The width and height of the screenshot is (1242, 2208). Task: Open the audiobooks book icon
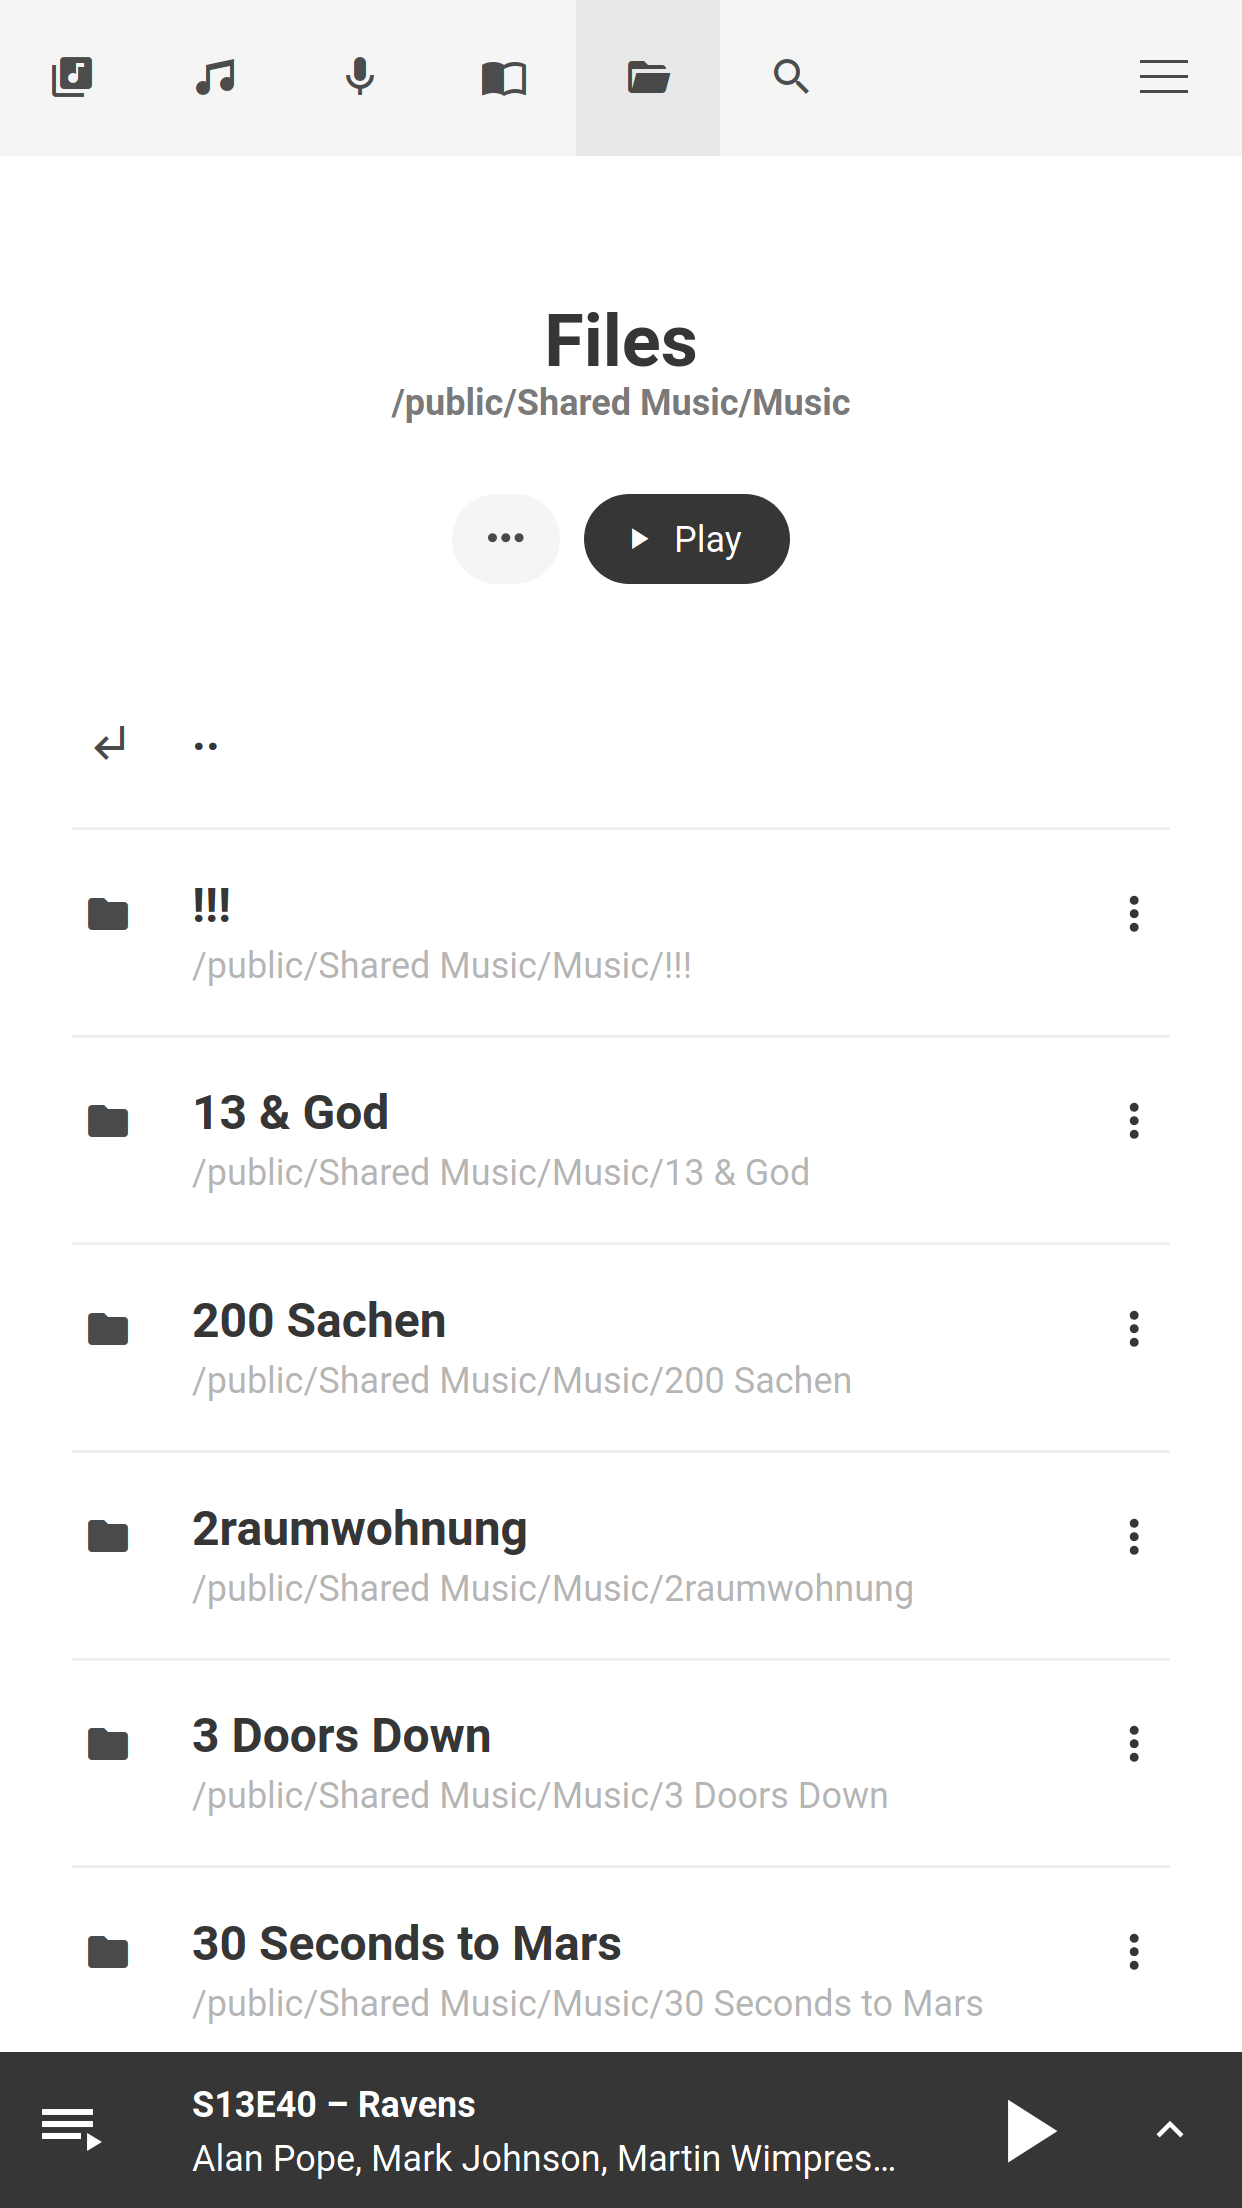504,77
